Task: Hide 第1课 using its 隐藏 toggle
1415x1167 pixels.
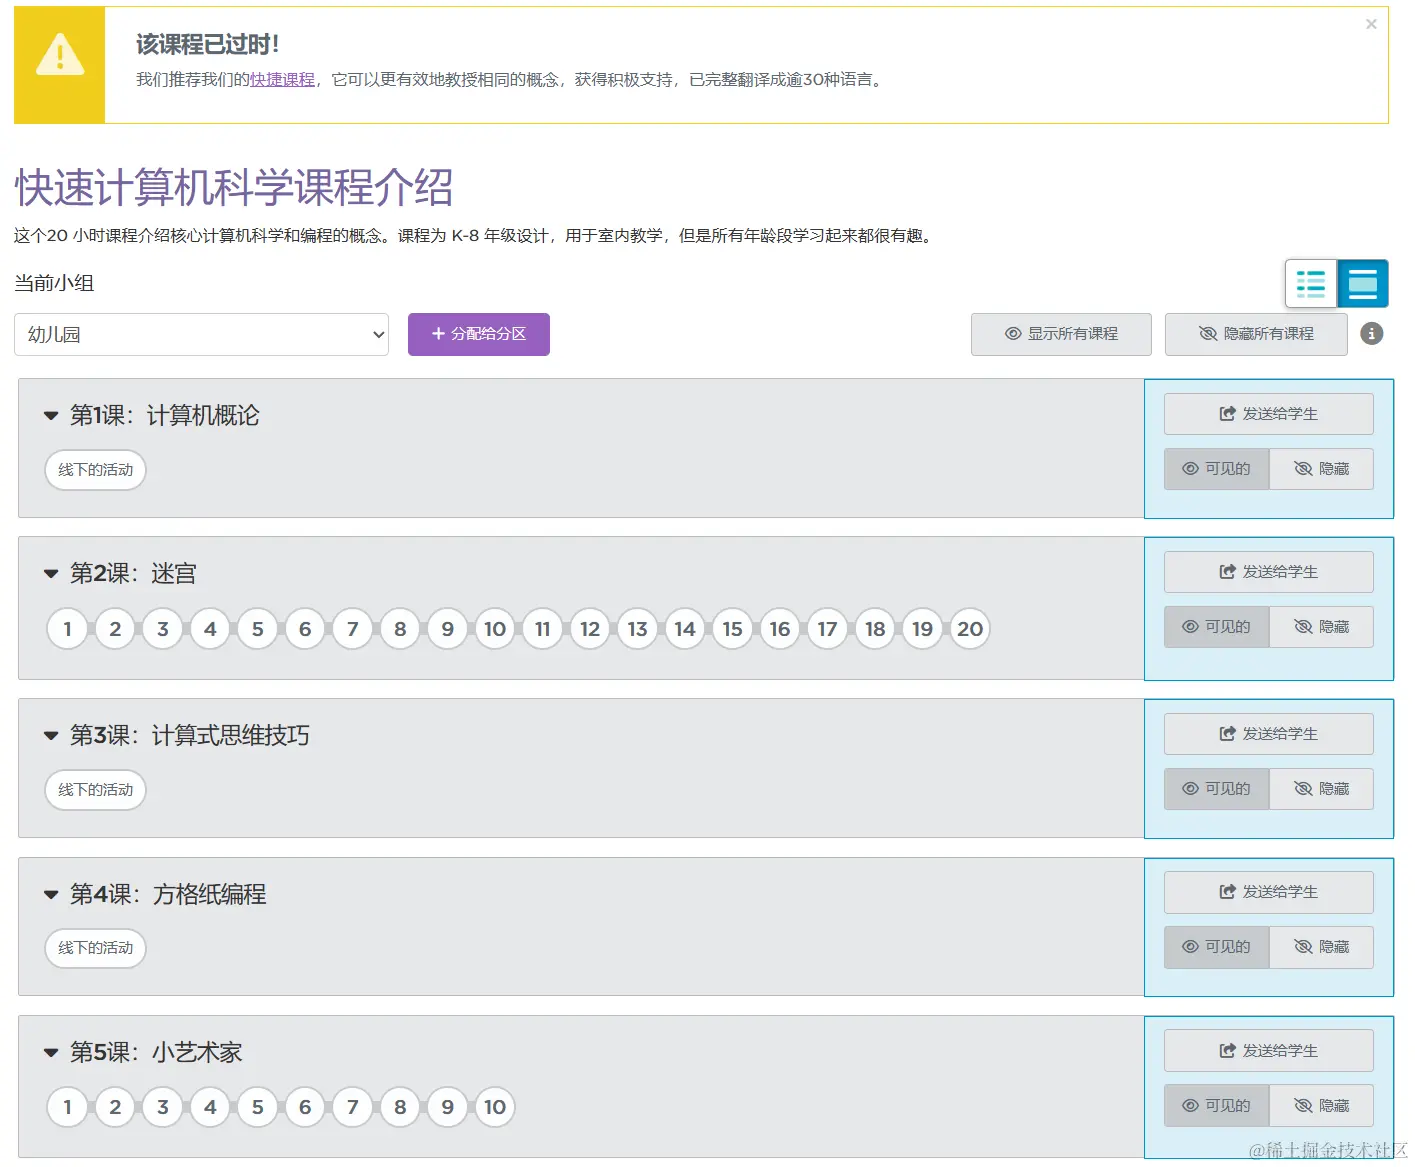Action: (x=1321, y=468)
